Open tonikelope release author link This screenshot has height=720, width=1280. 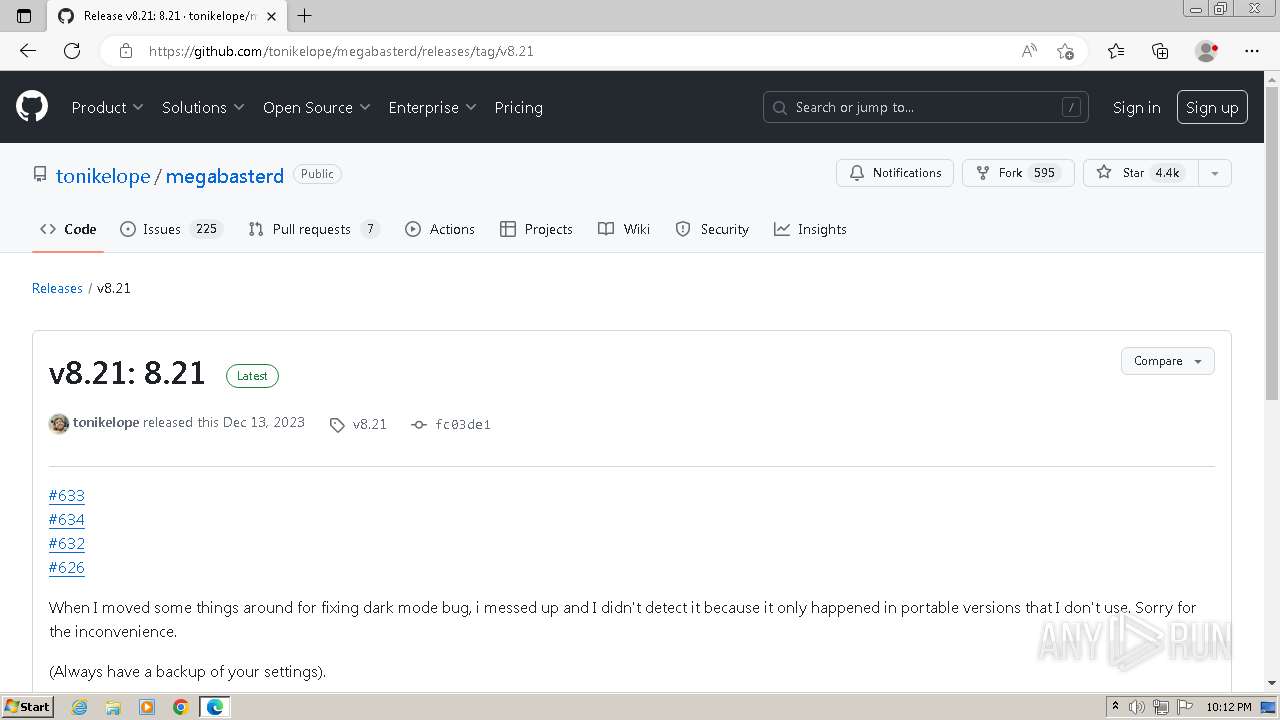pos(106,422)
